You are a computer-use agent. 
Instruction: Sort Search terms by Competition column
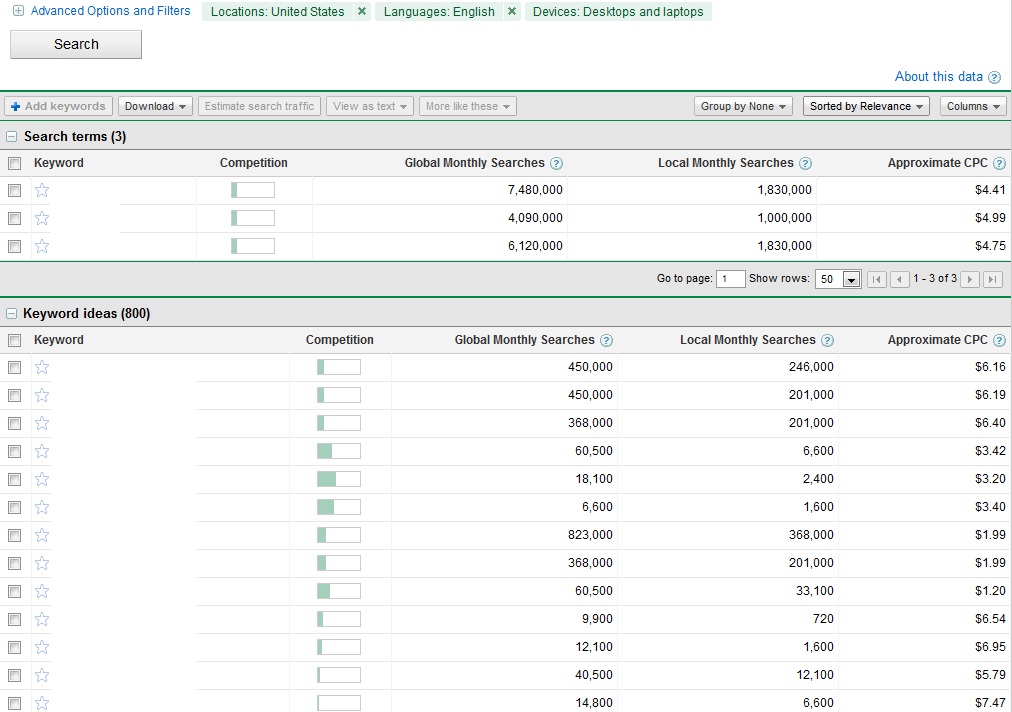tap(254, 163)
